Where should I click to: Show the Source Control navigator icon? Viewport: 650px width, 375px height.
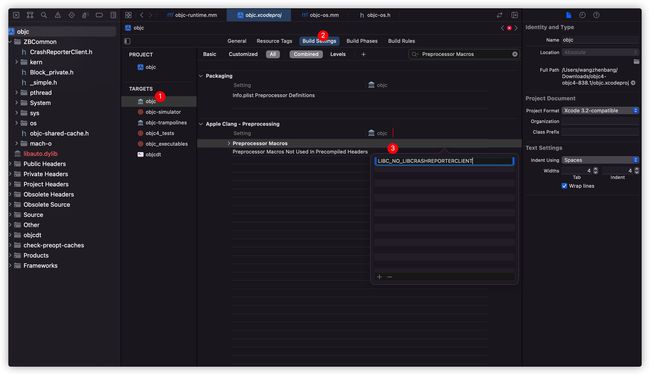pyautogui.click(x=30, y=15)
